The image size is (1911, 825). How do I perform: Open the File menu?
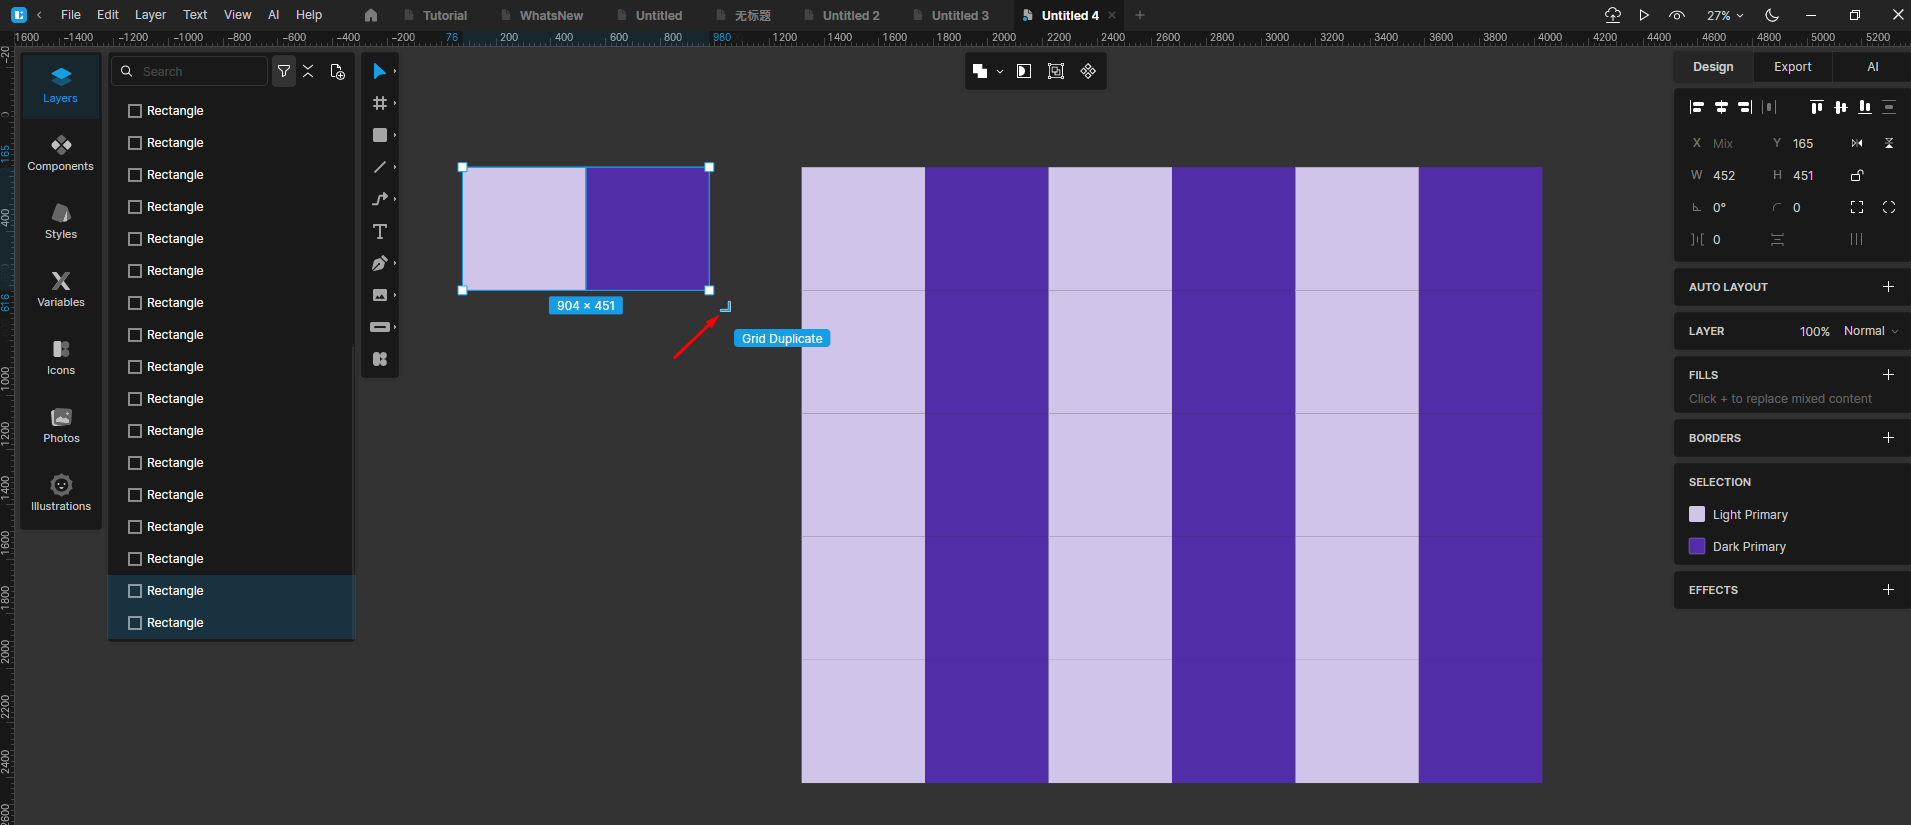71,15
